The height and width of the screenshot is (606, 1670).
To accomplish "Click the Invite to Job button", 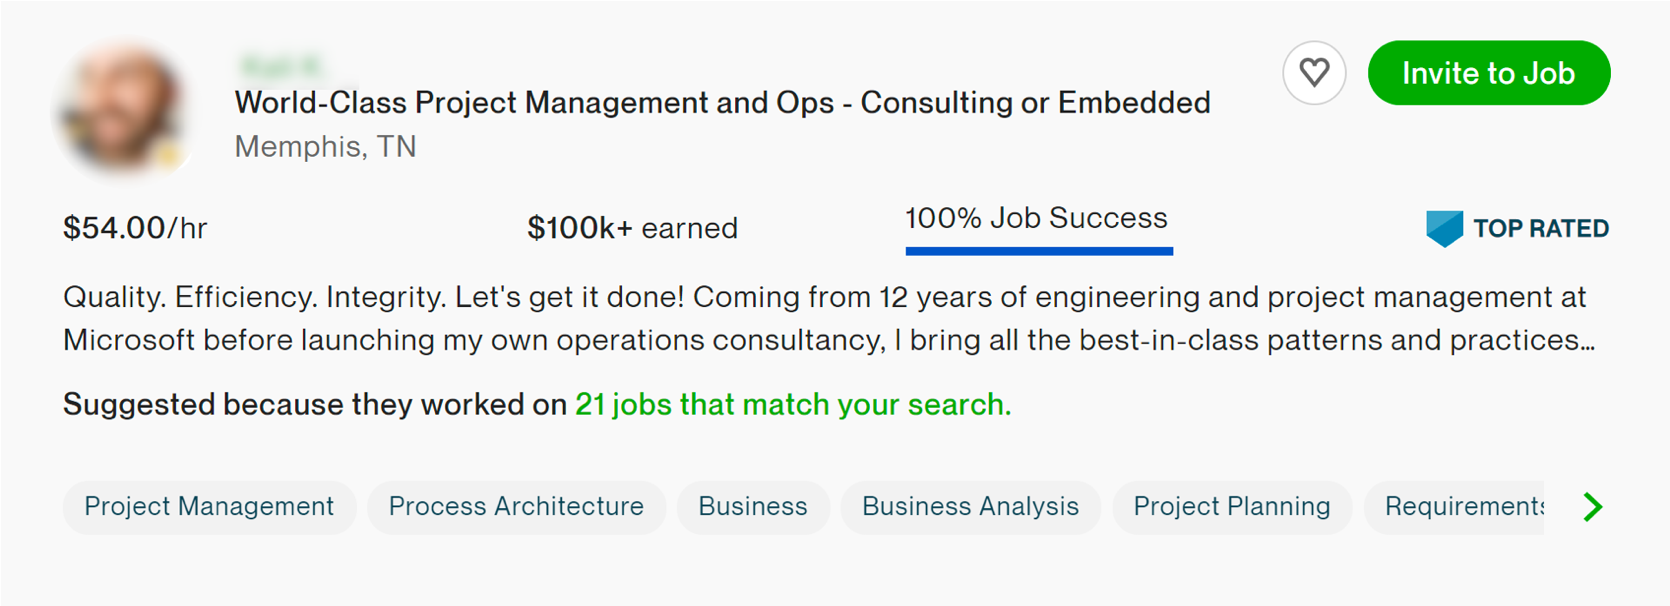I will click(x=1488, y=72).
